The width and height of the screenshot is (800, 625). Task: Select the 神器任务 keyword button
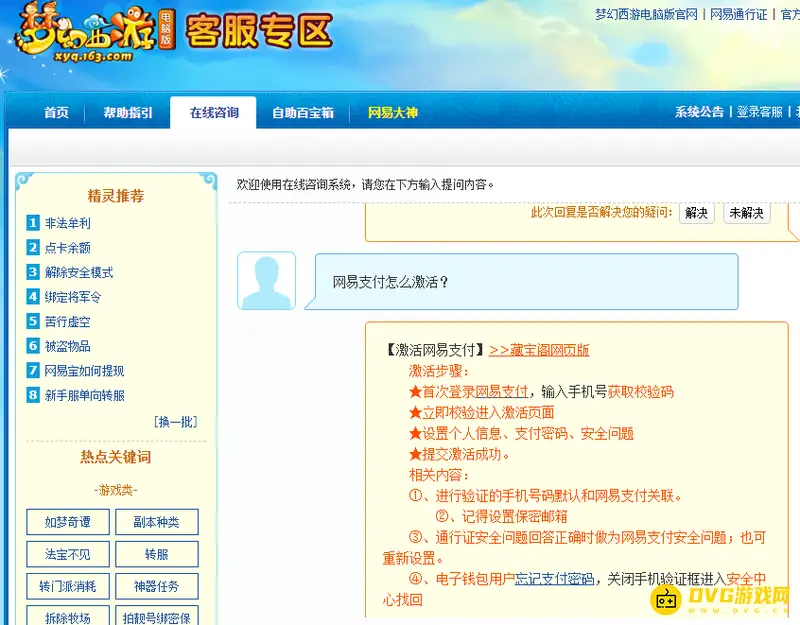(157, 586)
